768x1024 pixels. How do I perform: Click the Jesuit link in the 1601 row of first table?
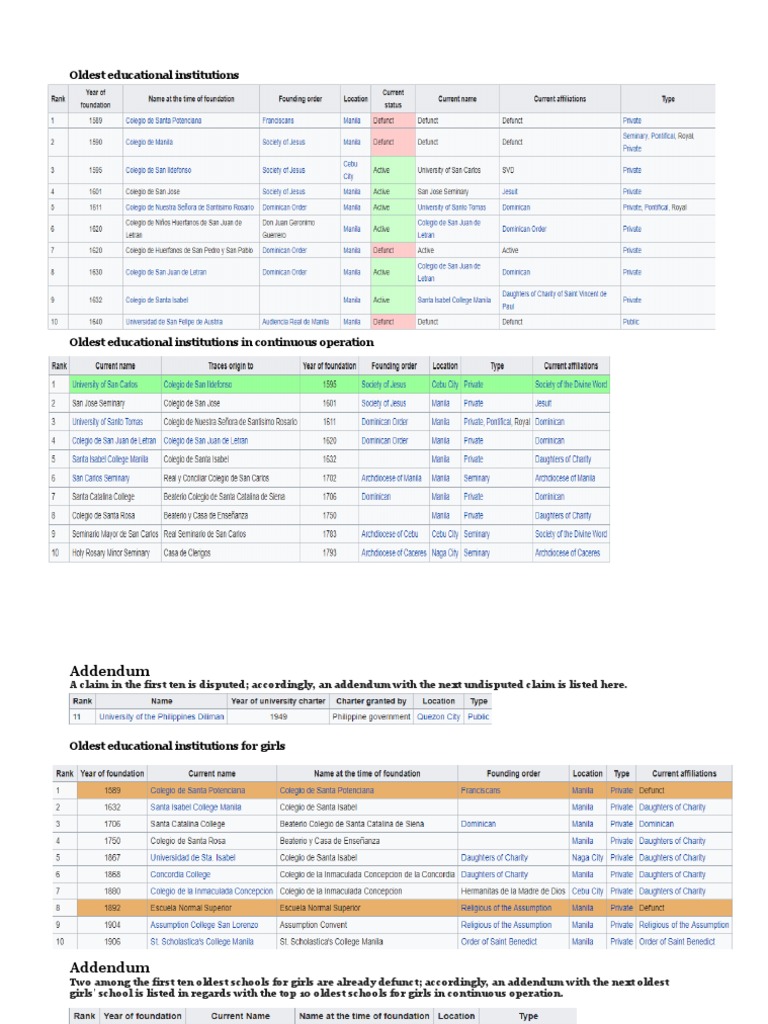point(509,191)
